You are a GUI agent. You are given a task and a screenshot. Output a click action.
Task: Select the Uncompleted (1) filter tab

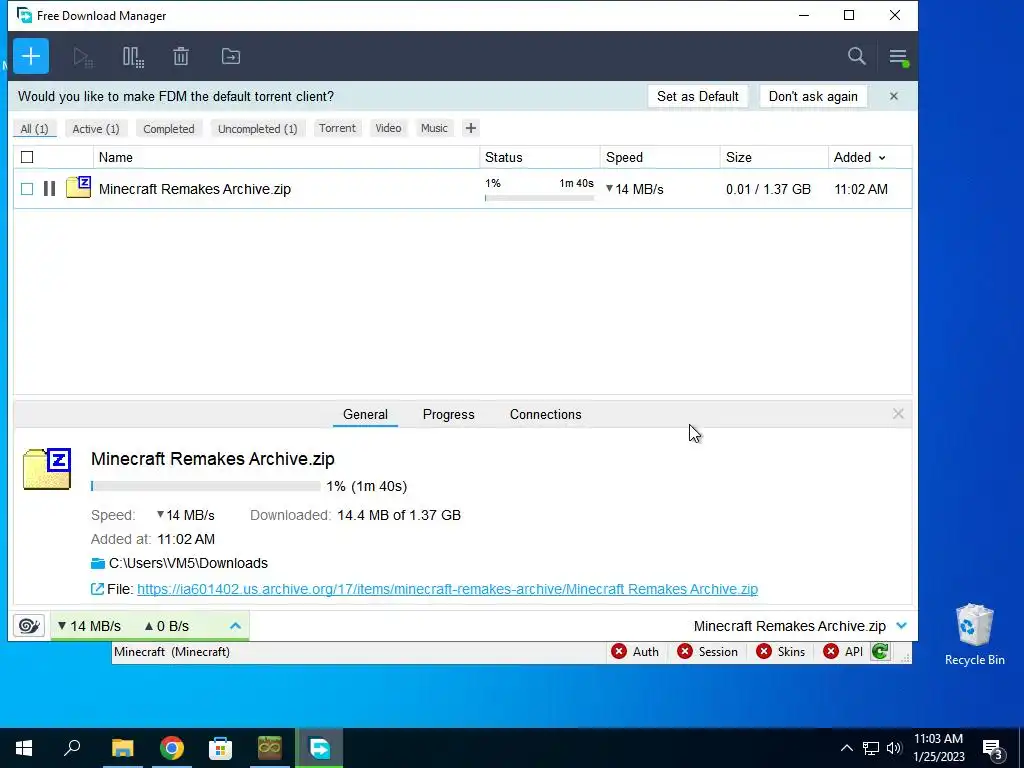257,129
